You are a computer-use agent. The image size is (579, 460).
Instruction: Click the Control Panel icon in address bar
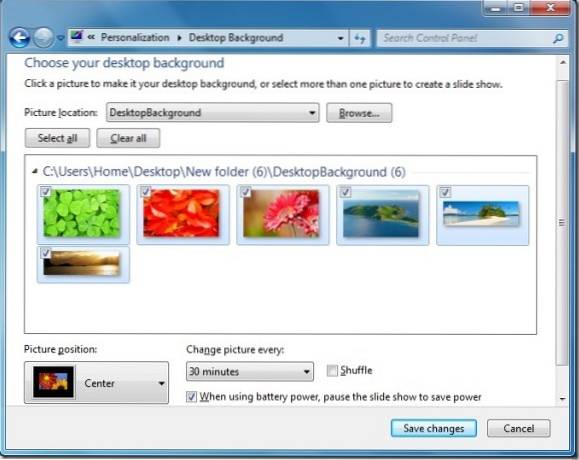pos(77,37)
